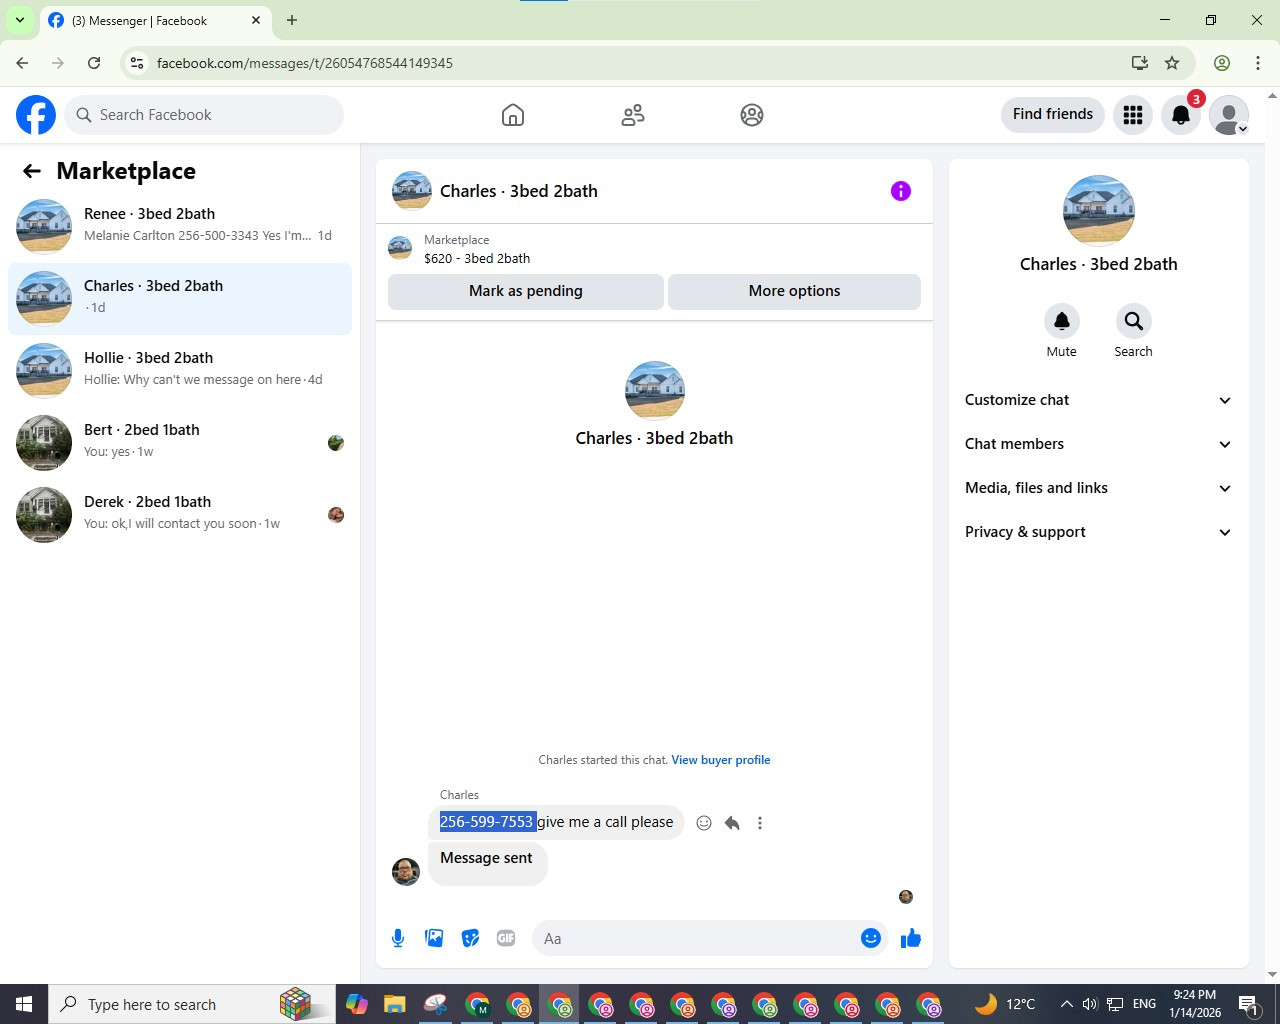This screenshot has width=1280, height=1024.
Task: Reply to Charles's message arrow icon
Action: 732,823
